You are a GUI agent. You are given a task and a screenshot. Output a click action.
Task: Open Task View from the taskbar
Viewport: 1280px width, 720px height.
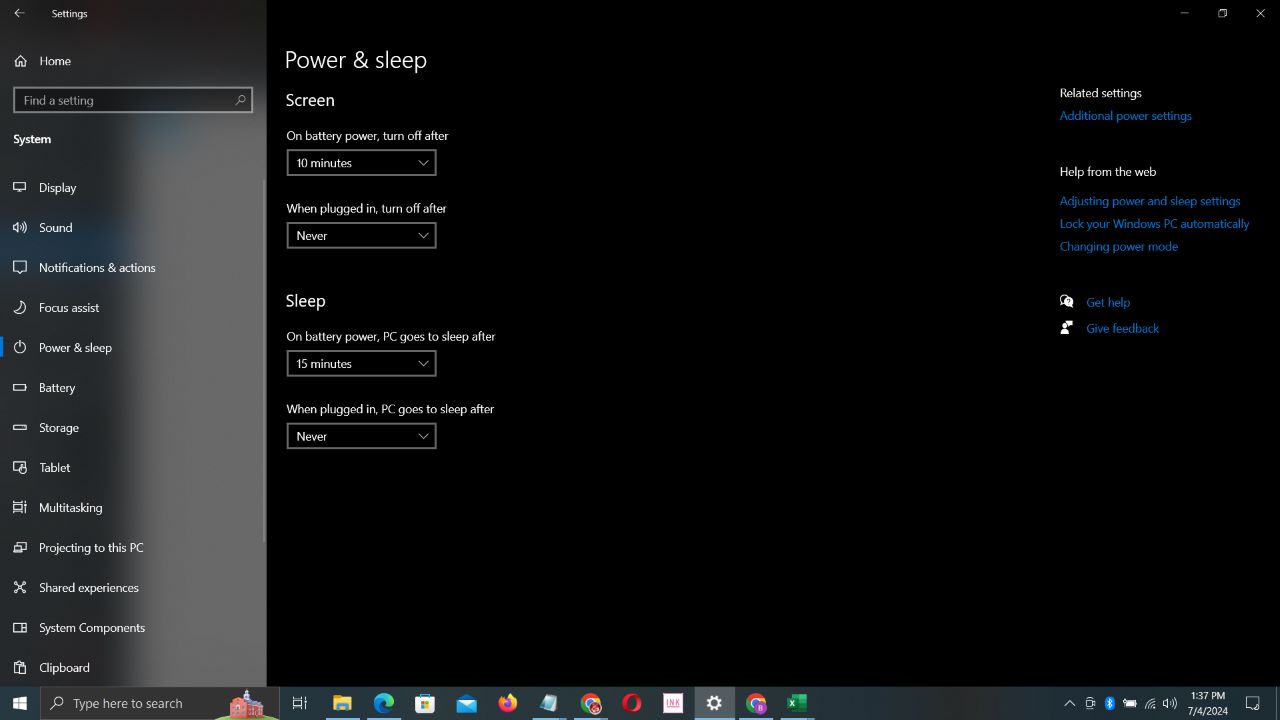point(299,703)
